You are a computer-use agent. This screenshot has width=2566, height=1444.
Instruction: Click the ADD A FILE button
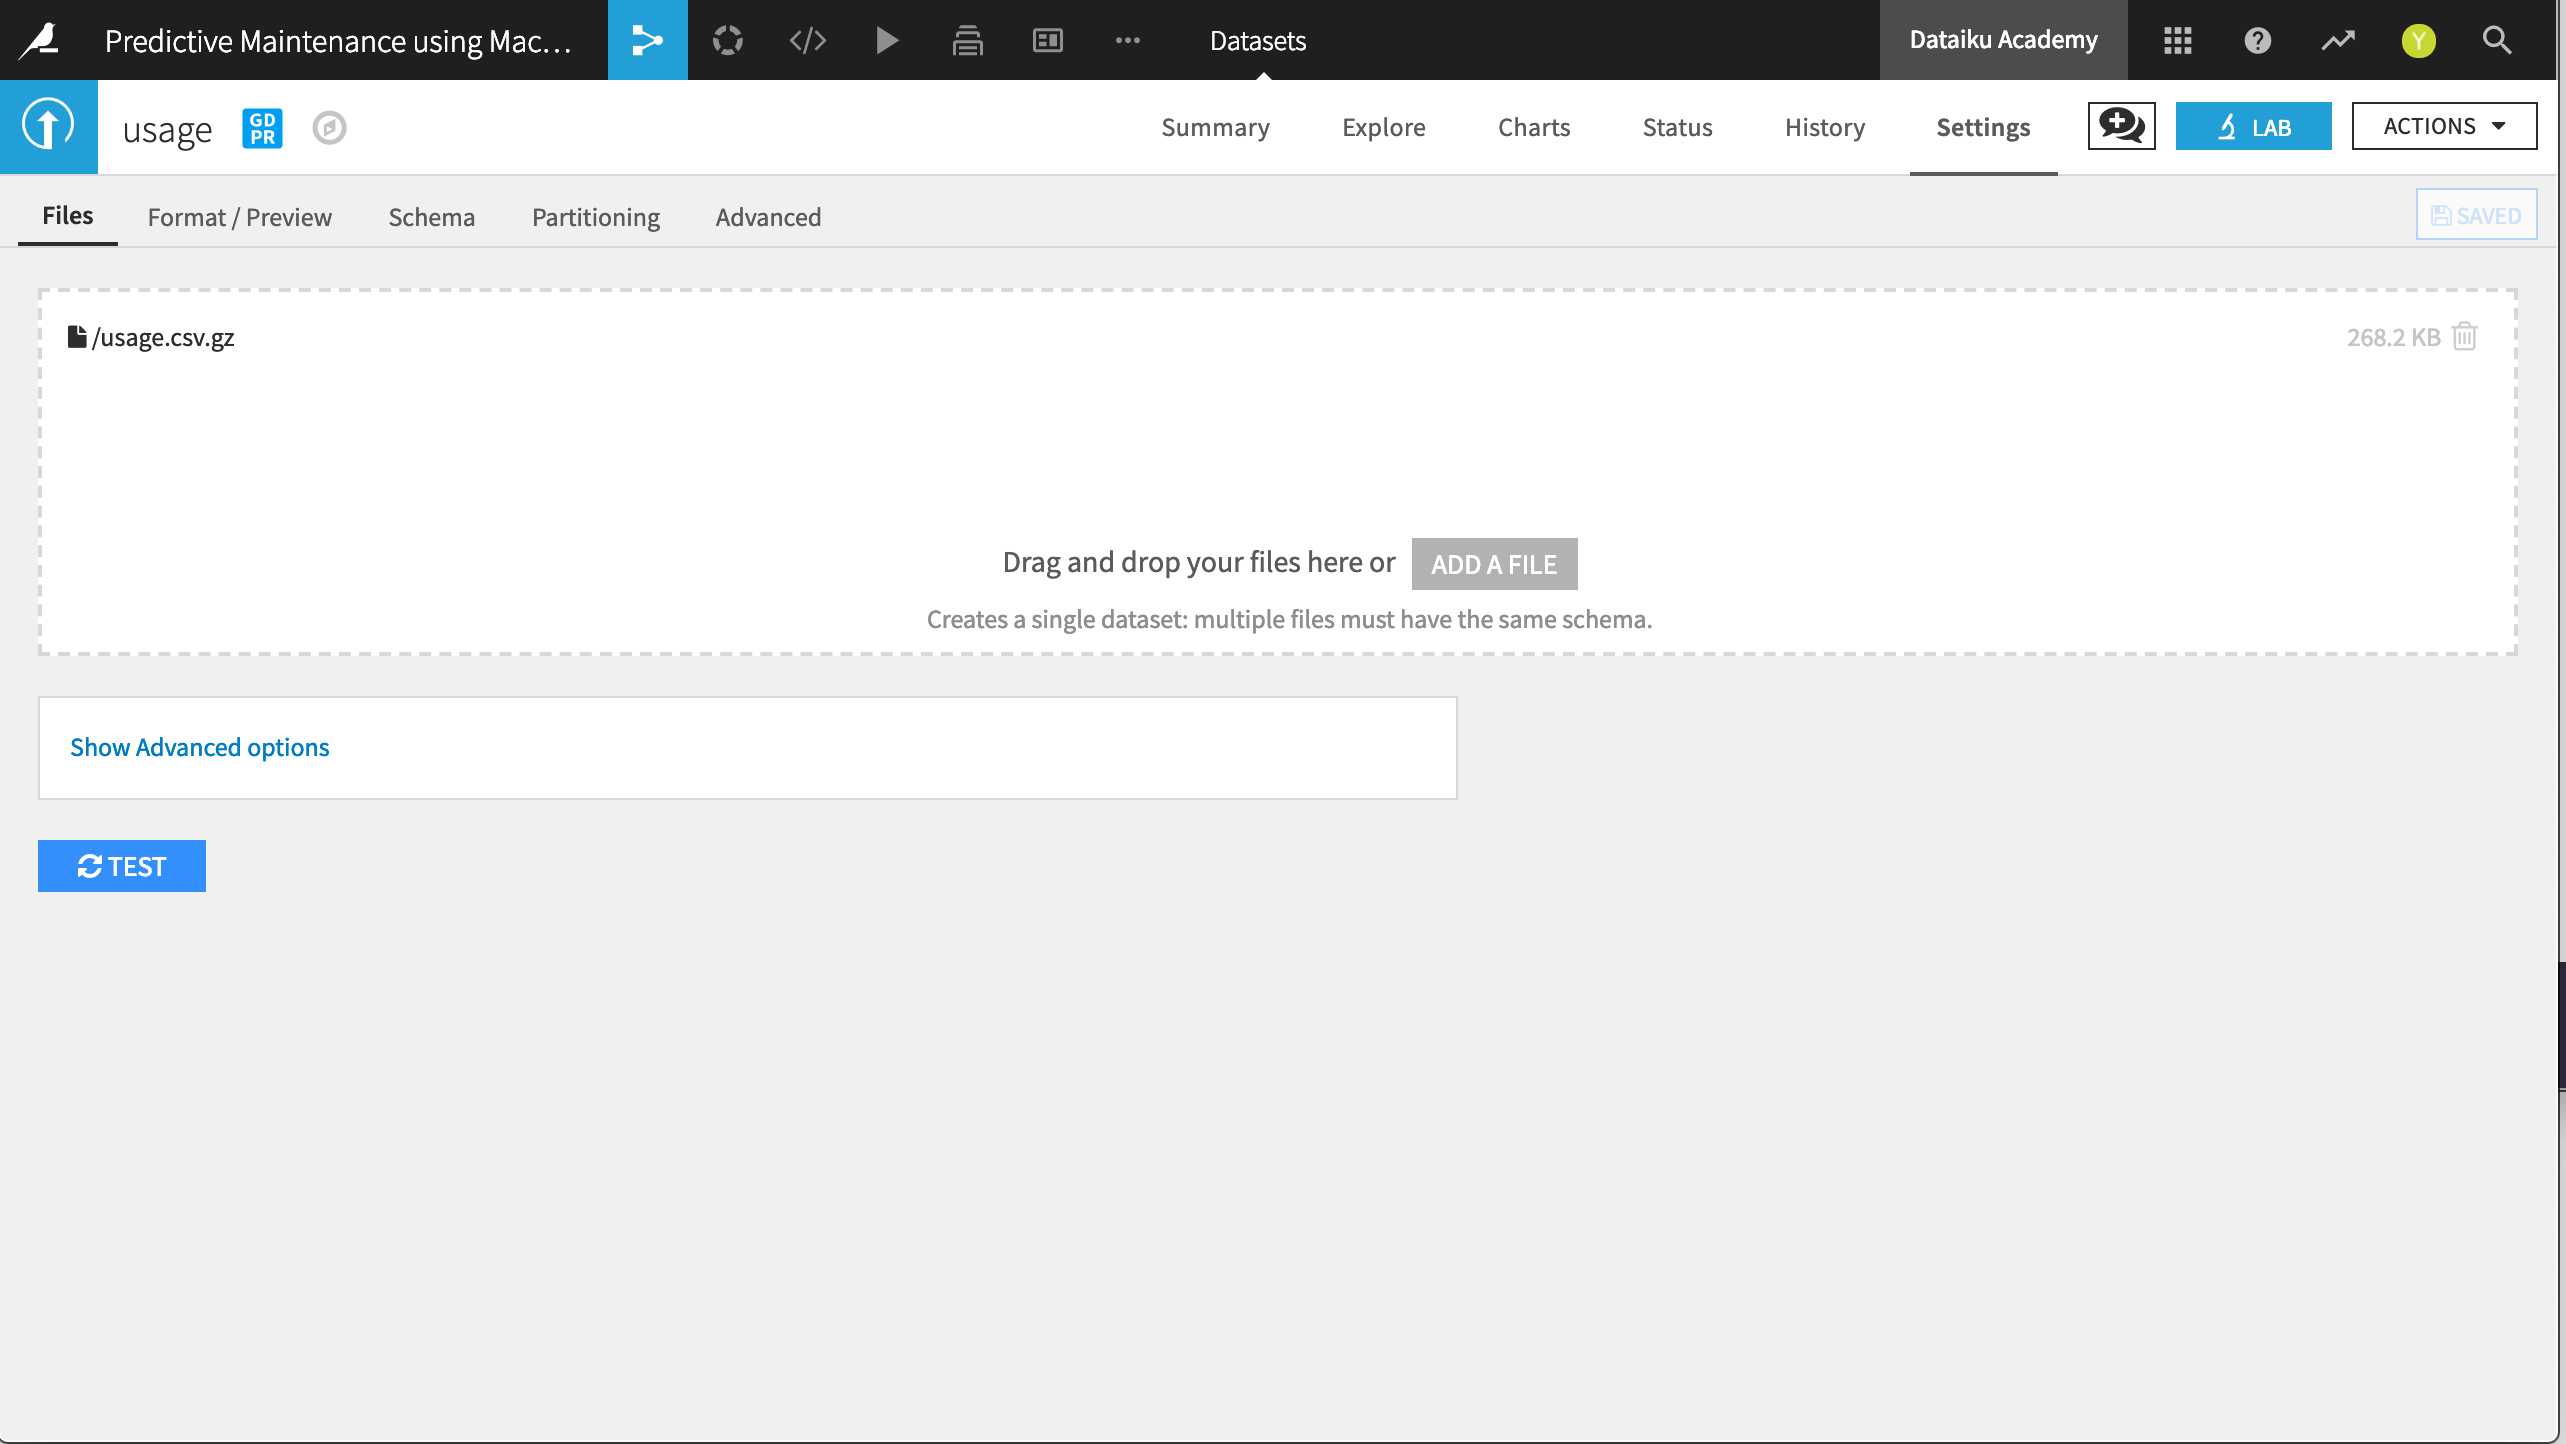tap(1494, 564)
